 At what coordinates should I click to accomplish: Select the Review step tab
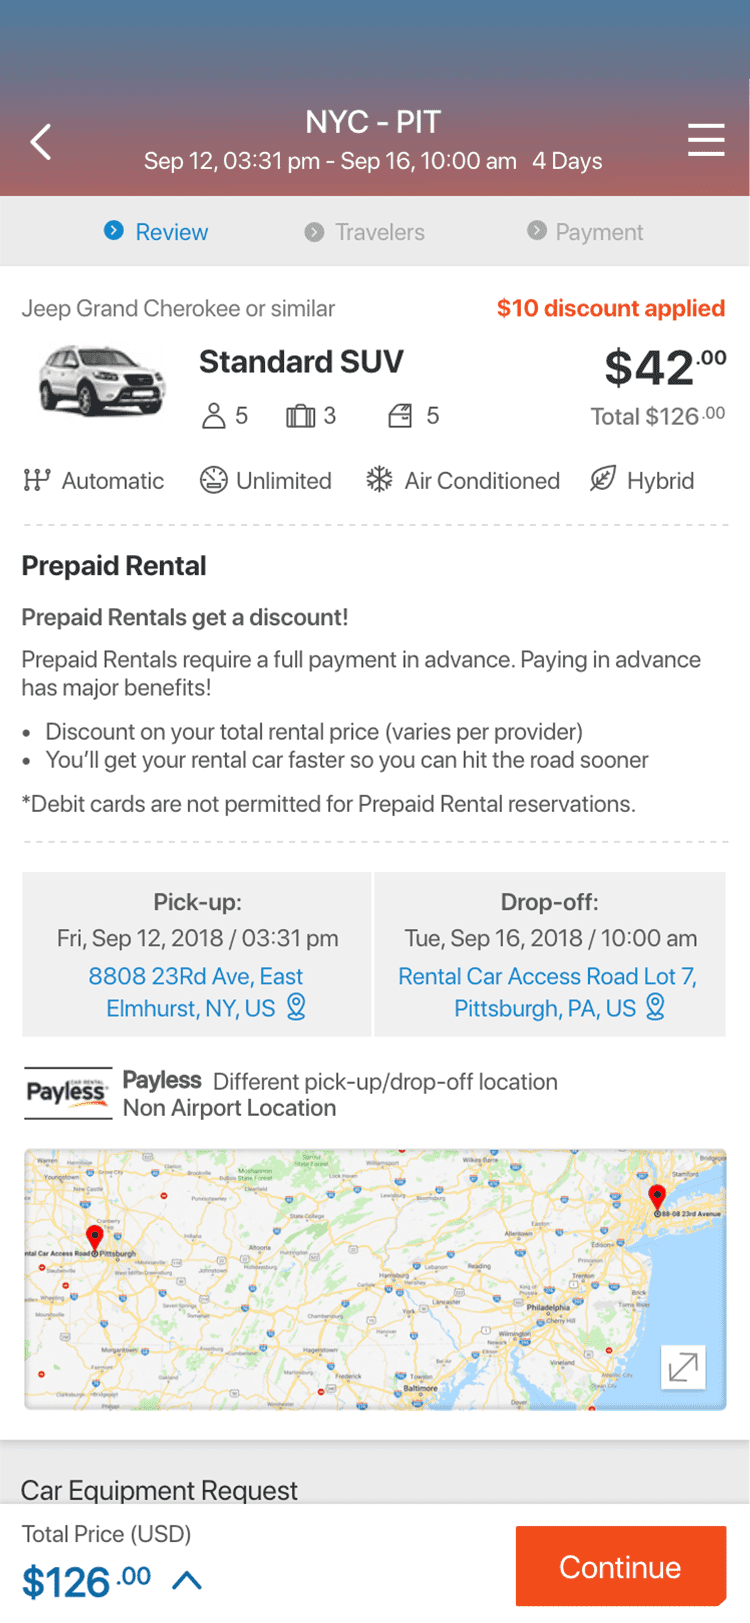(x=156, y=232)
